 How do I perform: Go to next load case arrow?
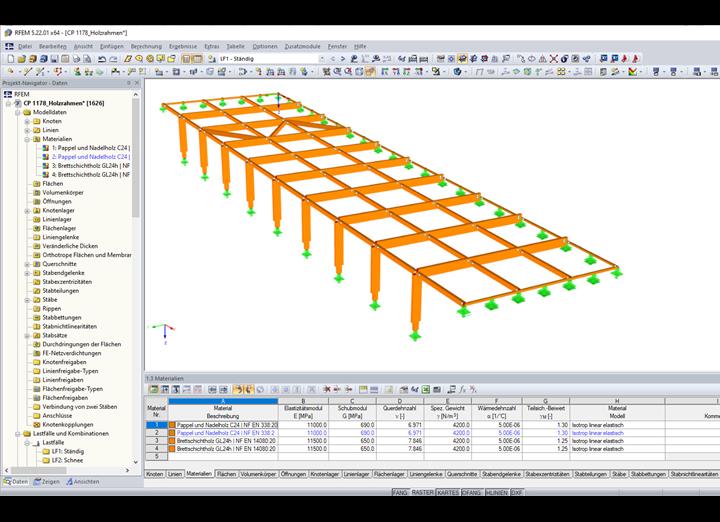(343, 59)
